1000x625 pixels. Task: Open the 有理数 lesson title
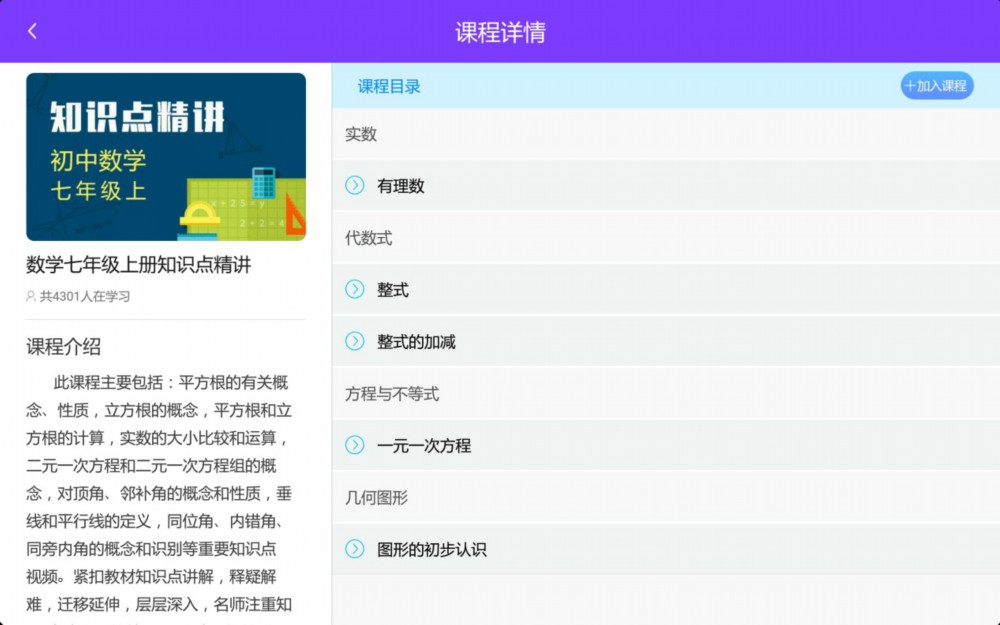[401, 186]
